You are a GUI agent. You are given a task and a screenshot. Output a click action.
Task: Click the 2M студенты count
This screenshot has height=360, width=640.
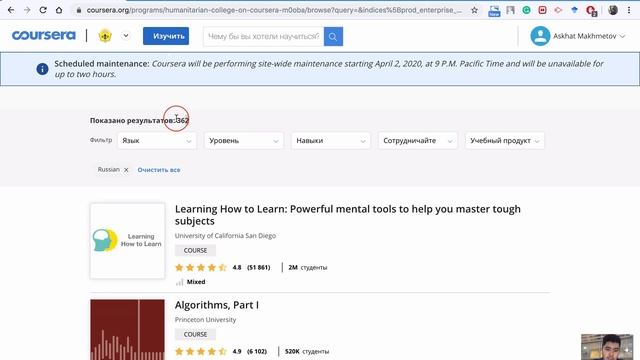click(308, 267)
